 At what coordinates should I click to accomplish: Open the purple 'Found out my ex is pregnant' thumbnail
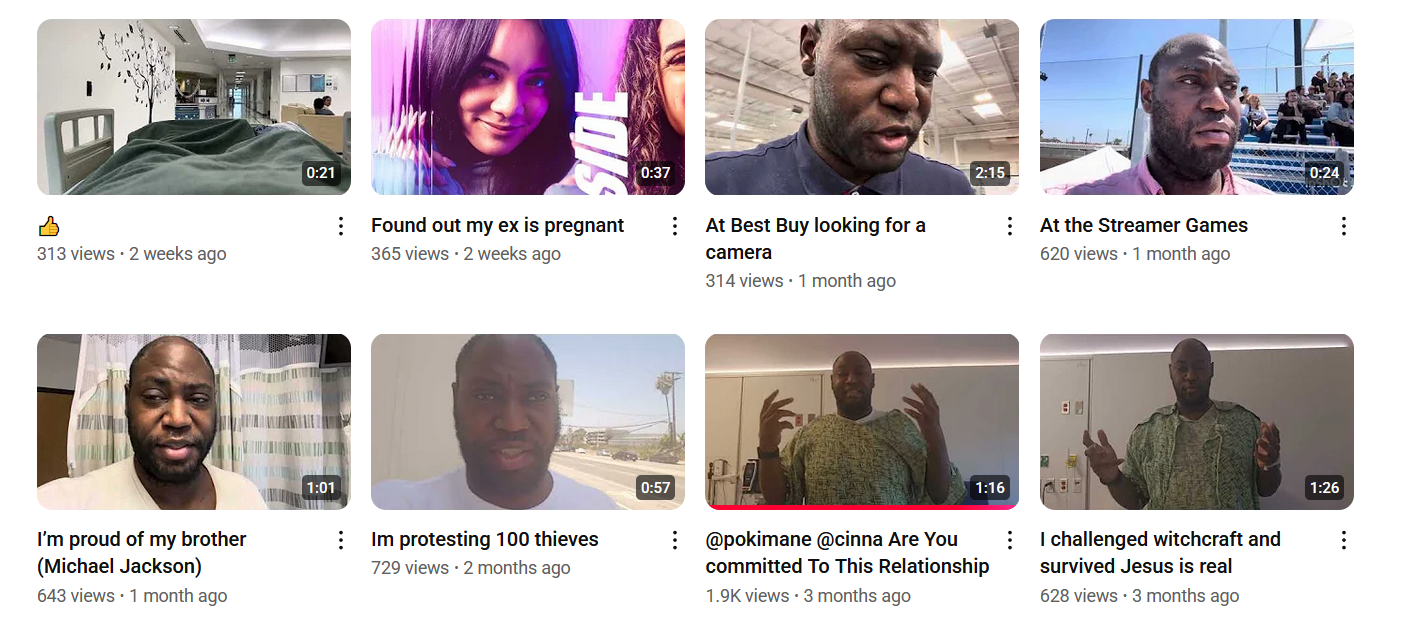click(528, 107)
